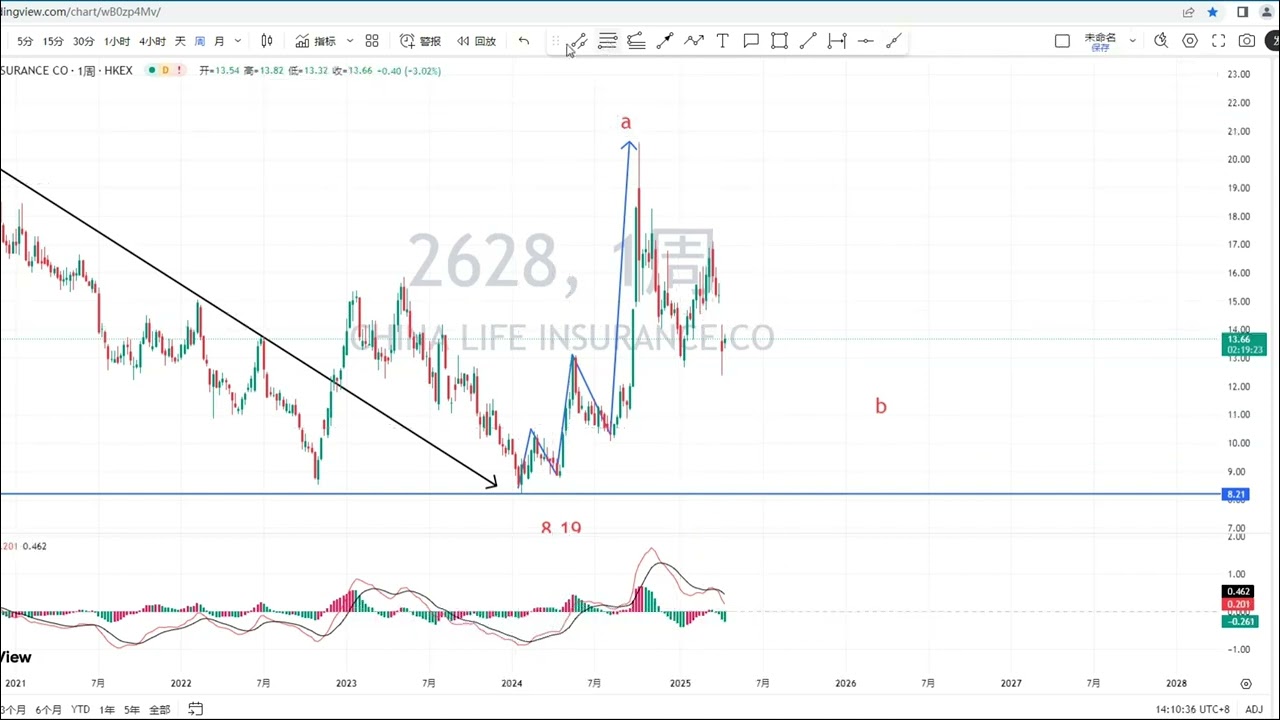Click the orange D data indicator
The height and width of the screenshot is (720, 1280).
coord(166,70)
